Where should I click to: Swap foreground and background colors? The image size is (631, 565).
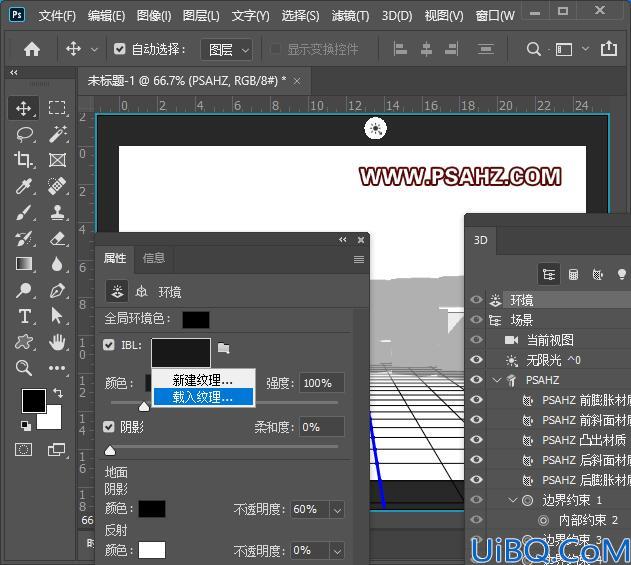[58, 393]
